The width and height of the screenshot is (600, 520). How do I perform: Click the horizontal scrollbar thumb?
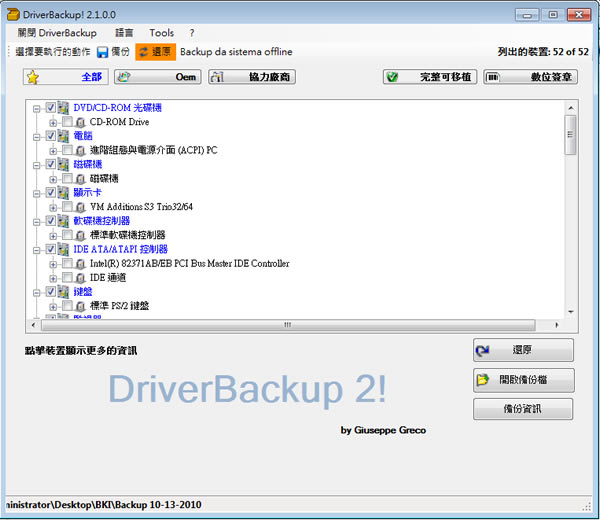click(x=288, y=325)
